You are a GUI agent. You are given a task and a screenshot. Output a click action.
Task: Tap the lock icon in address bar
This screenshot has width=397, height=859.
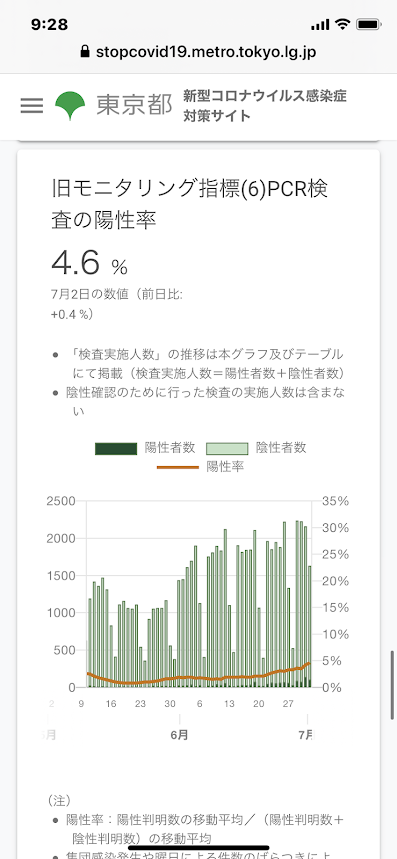click(84, 52)
